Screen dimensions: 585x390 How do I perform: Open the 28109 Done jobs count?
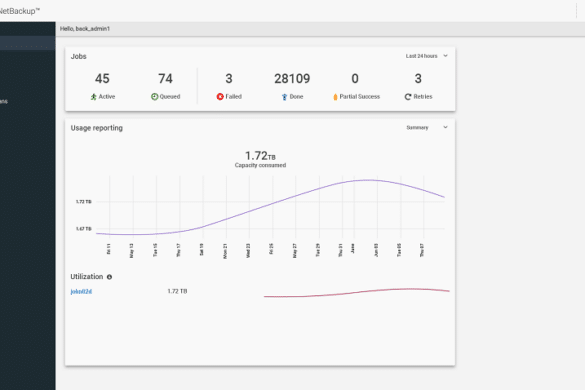[x=292, y=79]
